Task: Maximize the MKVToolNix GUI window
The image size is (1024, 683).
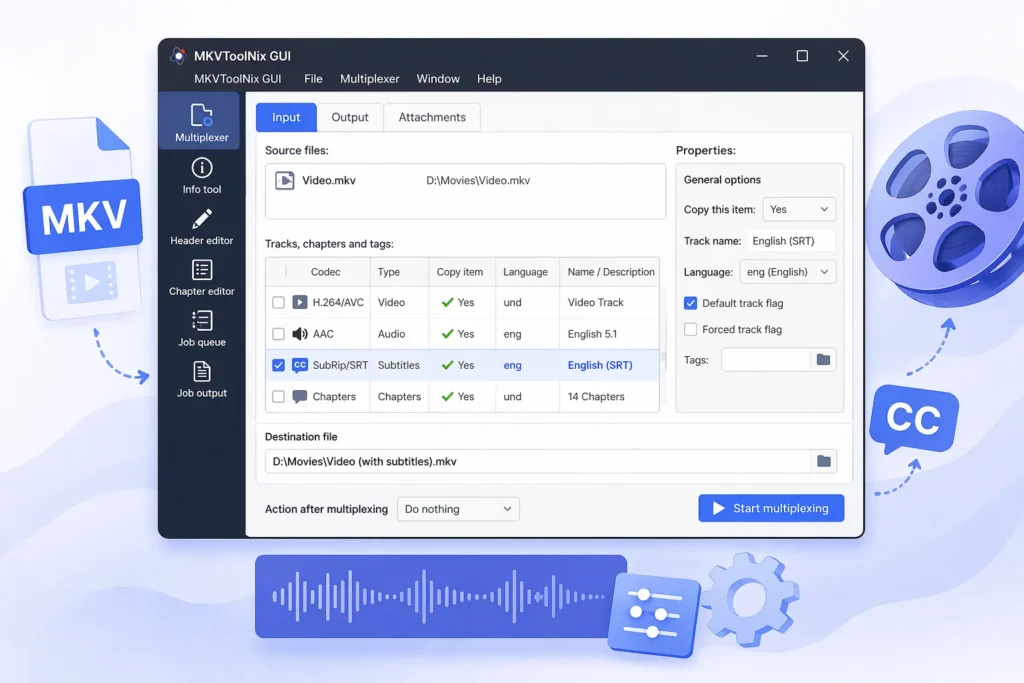Action: point(802,56)
